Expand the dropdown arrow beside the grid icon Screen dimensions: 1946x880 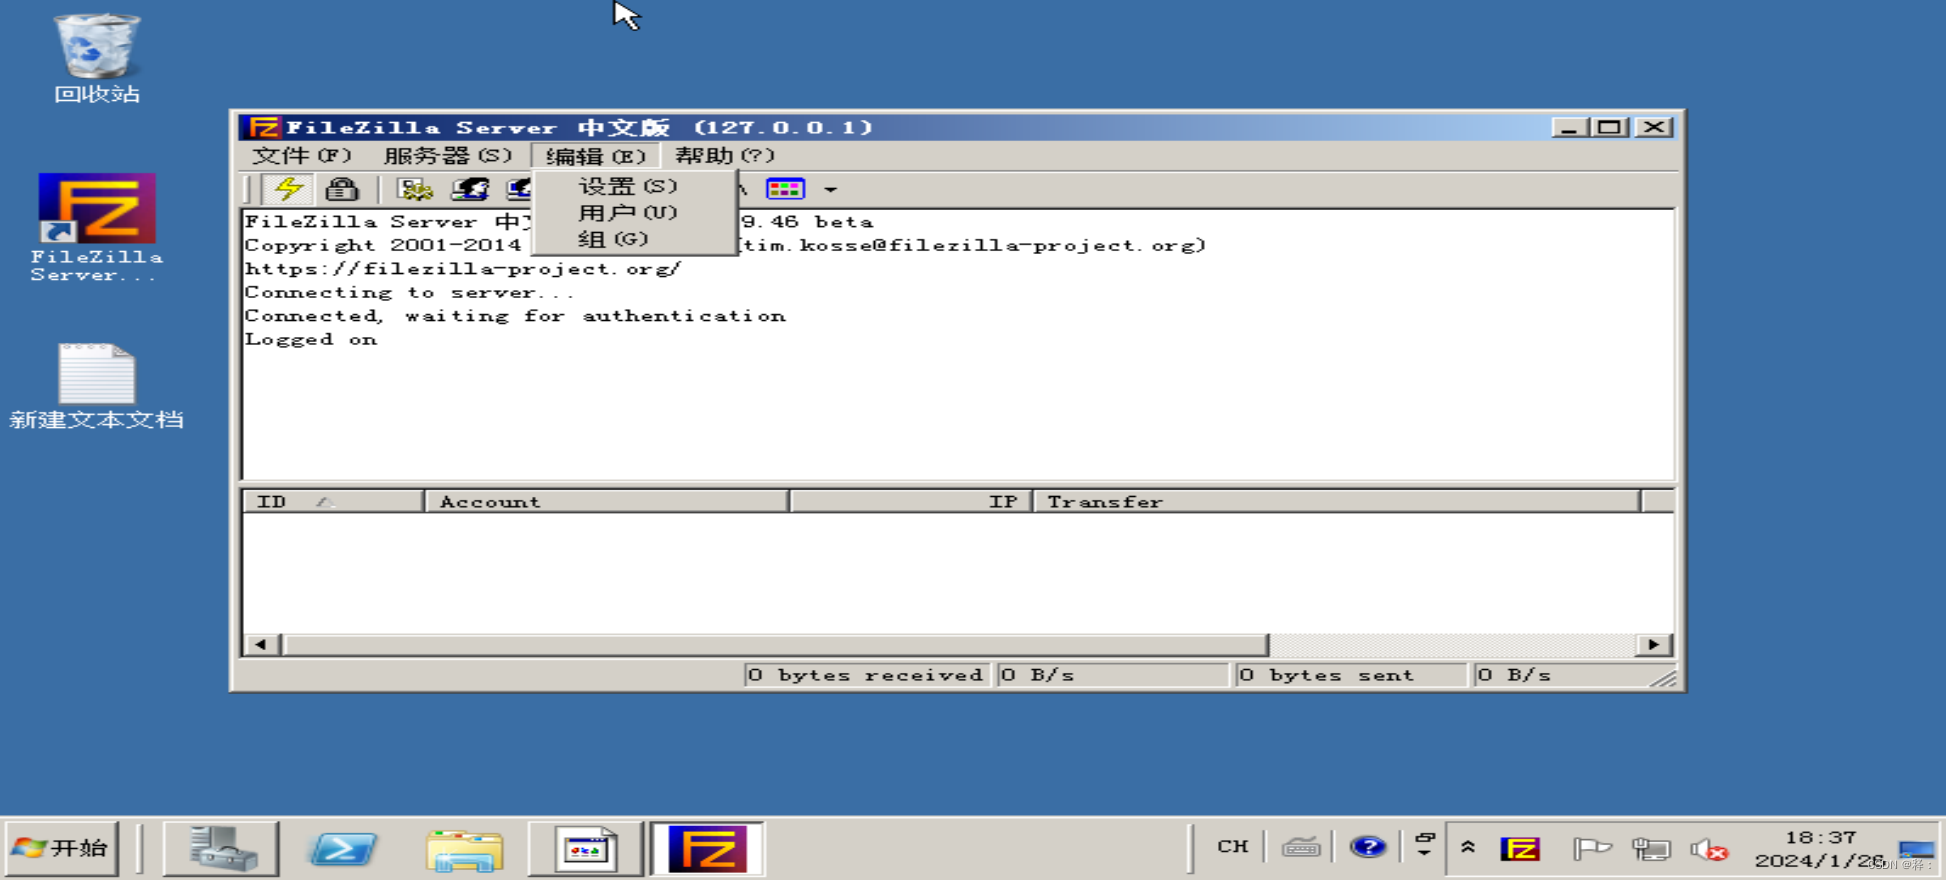pos(830,189)
